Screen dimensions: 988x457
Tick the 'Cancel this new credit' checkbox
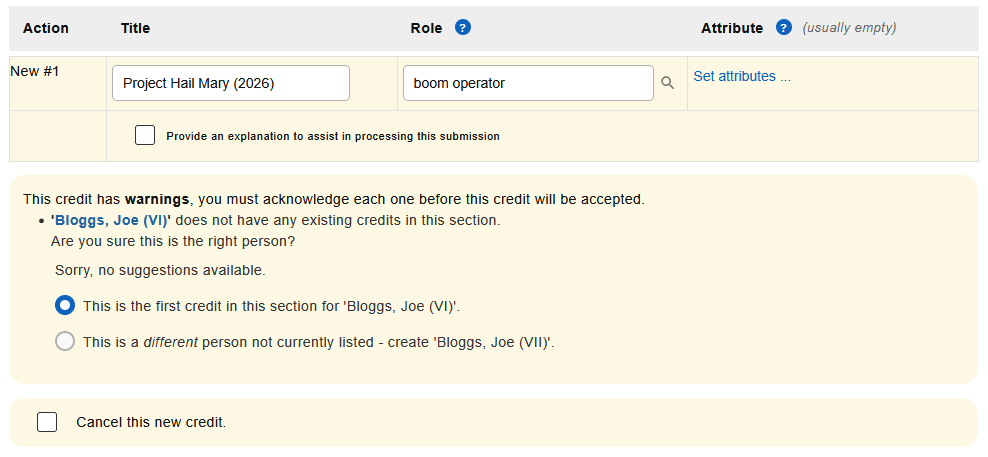[47, 422]
